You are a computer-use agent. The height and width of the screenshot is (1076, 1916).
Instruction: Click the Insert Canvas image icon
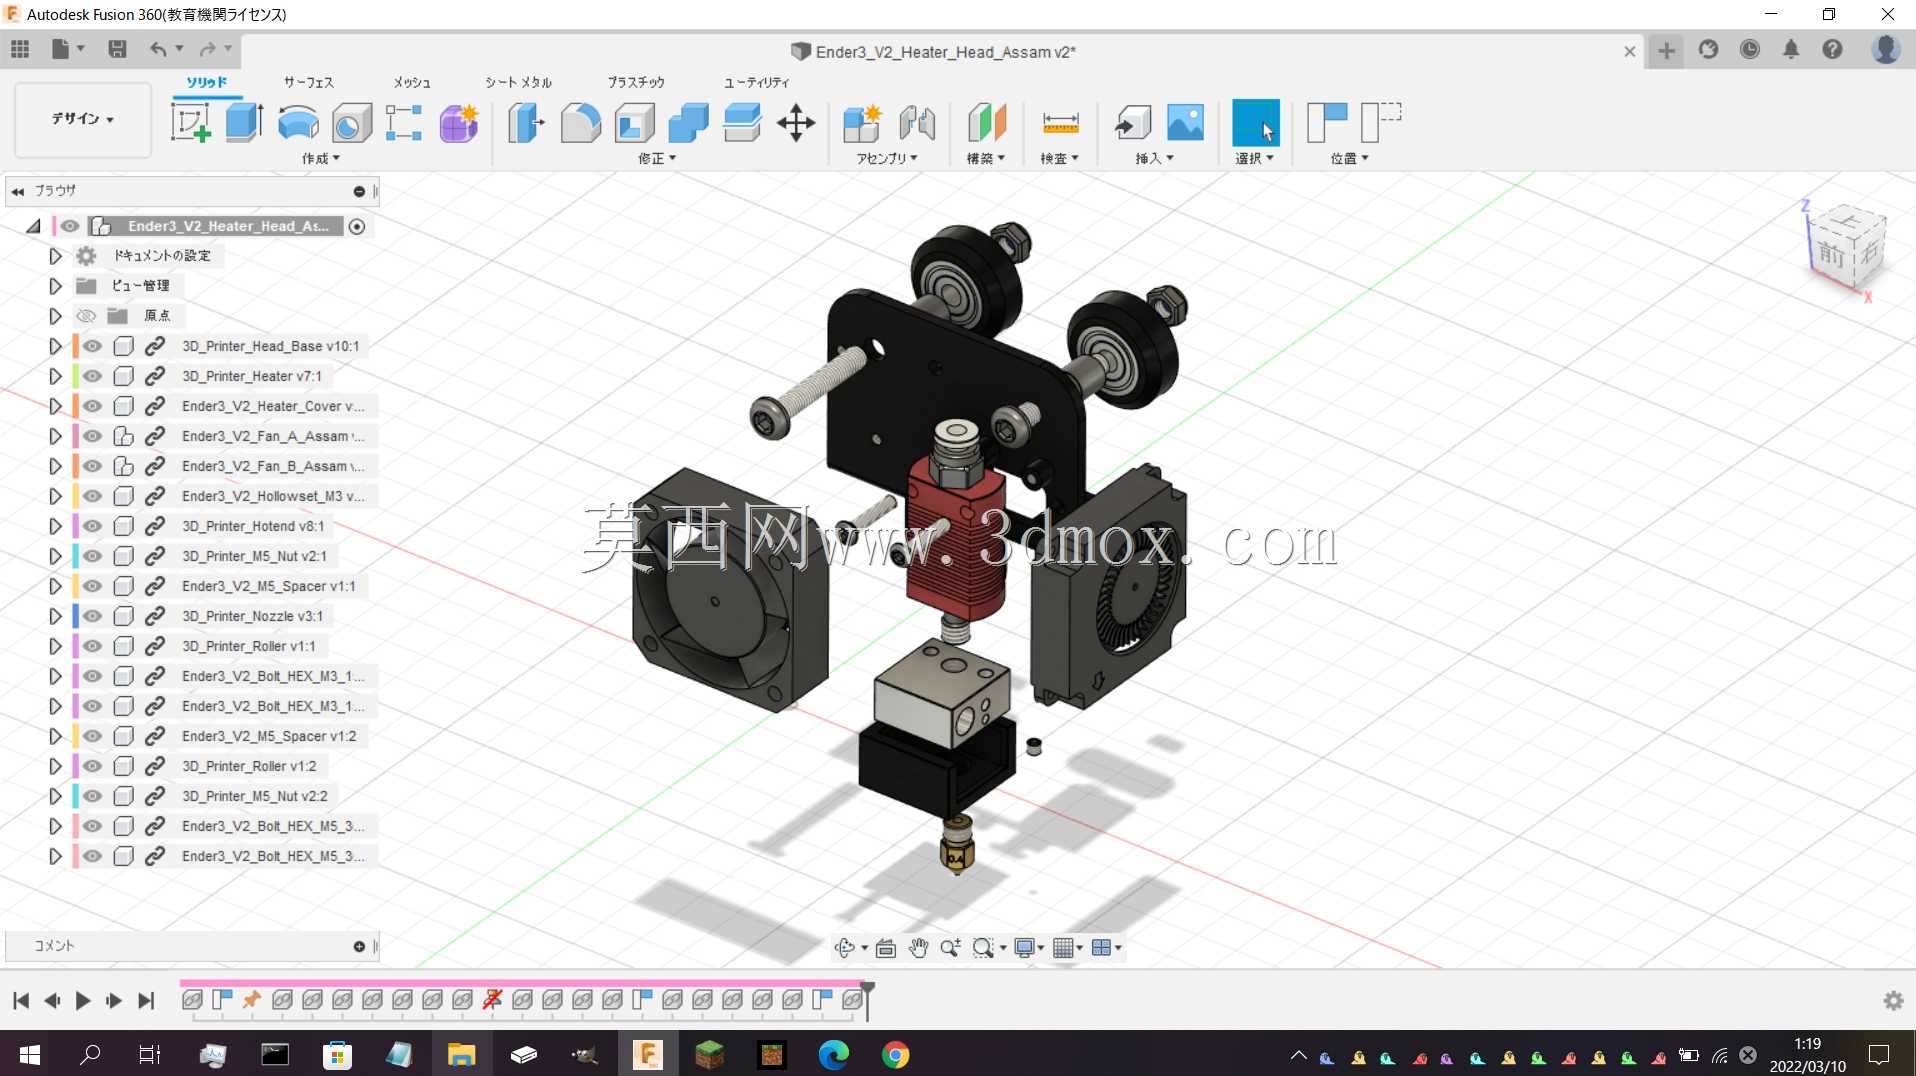pos(1186,123)
